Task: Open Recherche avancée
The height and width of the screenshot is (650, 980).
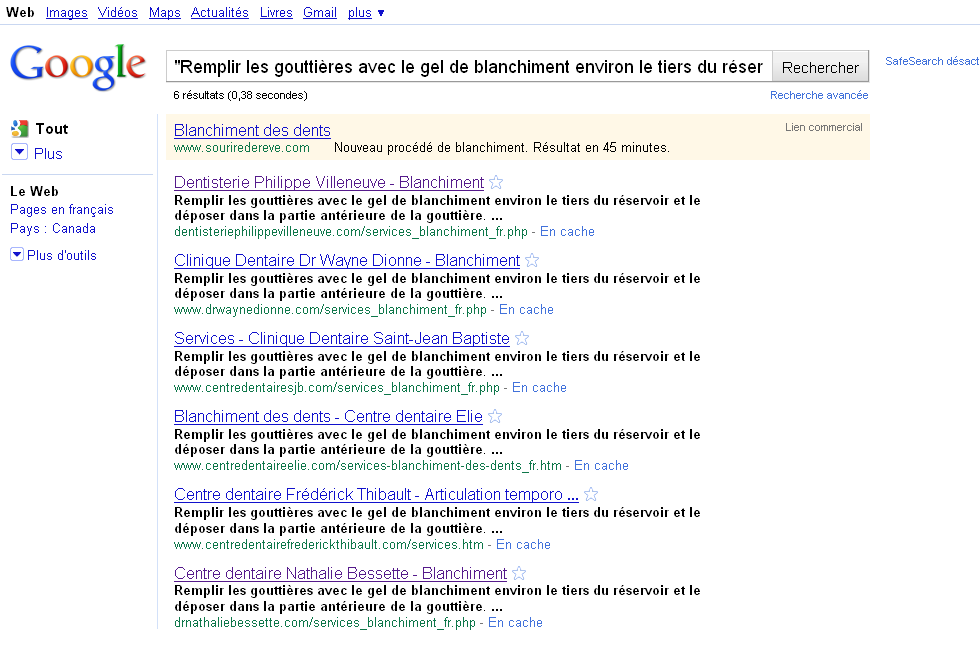Action: point(819,95)
